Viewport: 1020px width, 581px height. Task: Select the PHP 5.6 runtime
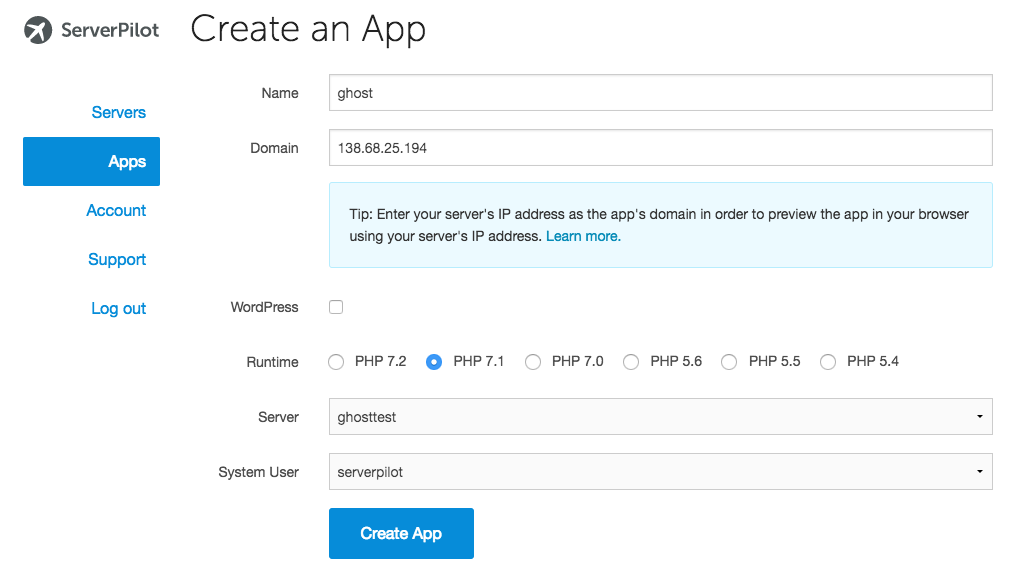(x=631, y=361)
